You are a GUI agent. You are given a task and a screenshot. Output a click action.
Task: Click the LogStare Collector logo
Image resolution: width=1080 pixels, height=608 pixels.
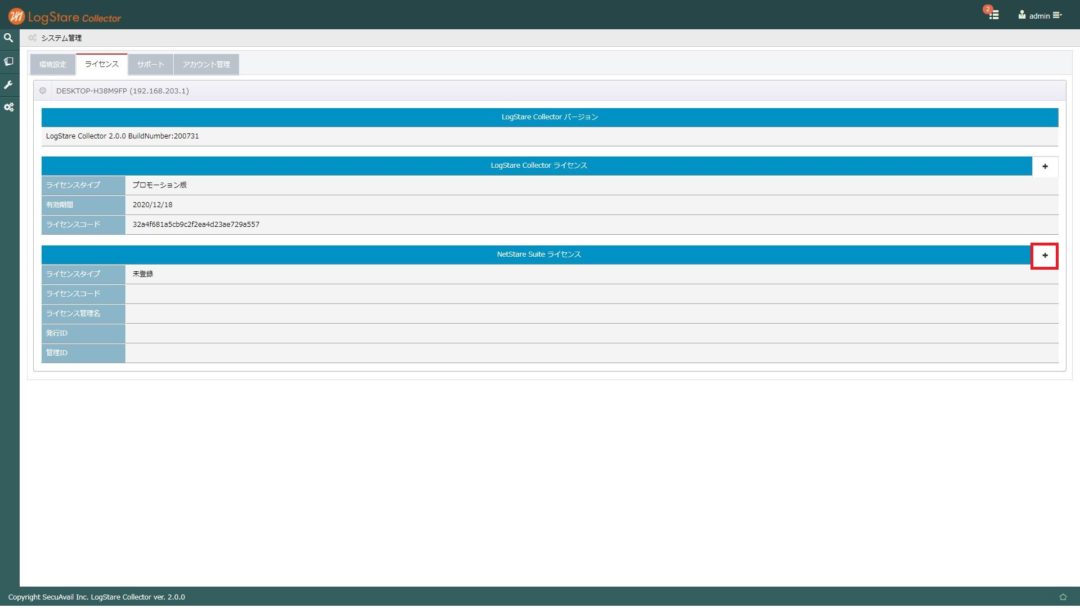[65, 17]
